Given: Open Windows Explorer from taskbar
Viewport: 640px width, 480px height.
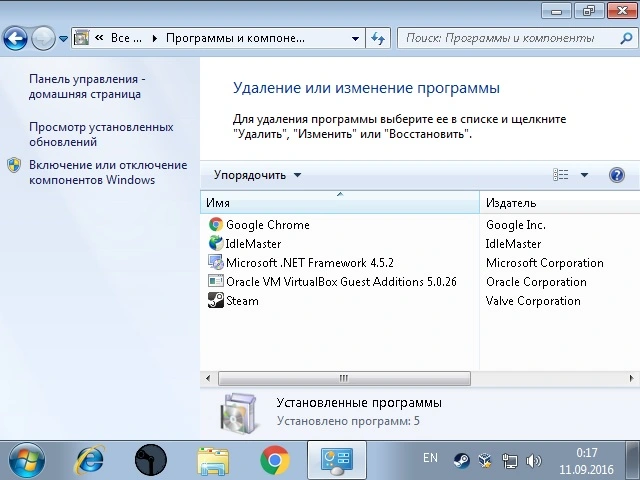Looking at the screenshot, I should pos(213,461).
